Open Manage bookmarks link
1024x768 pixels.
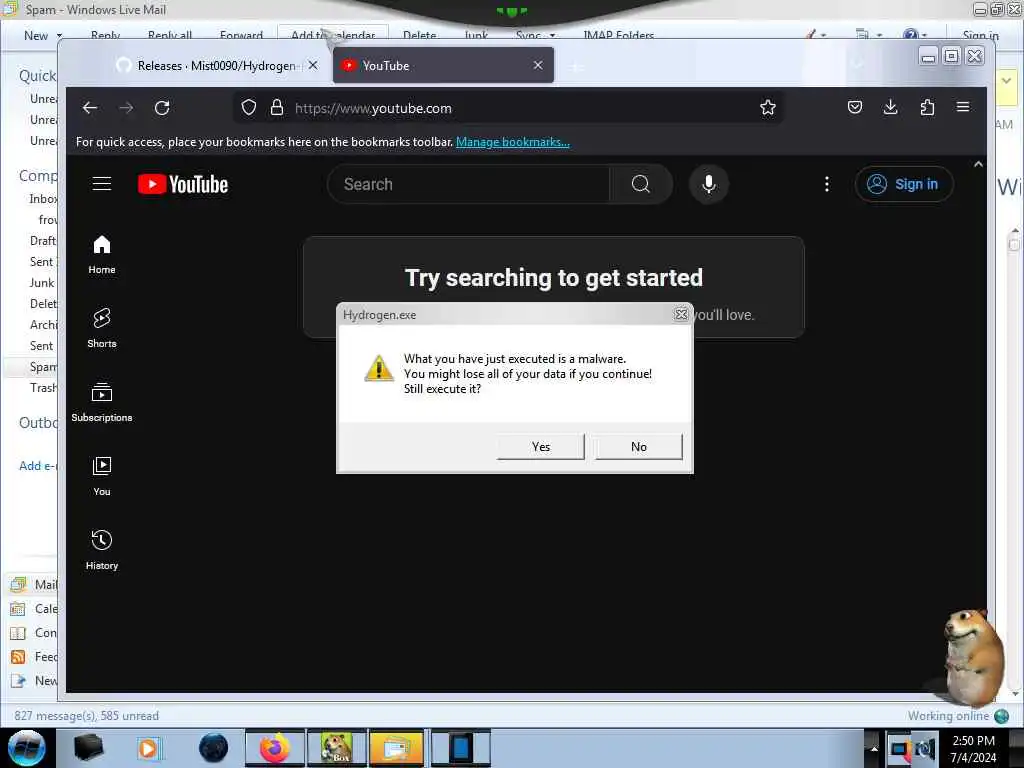[513, 142]
